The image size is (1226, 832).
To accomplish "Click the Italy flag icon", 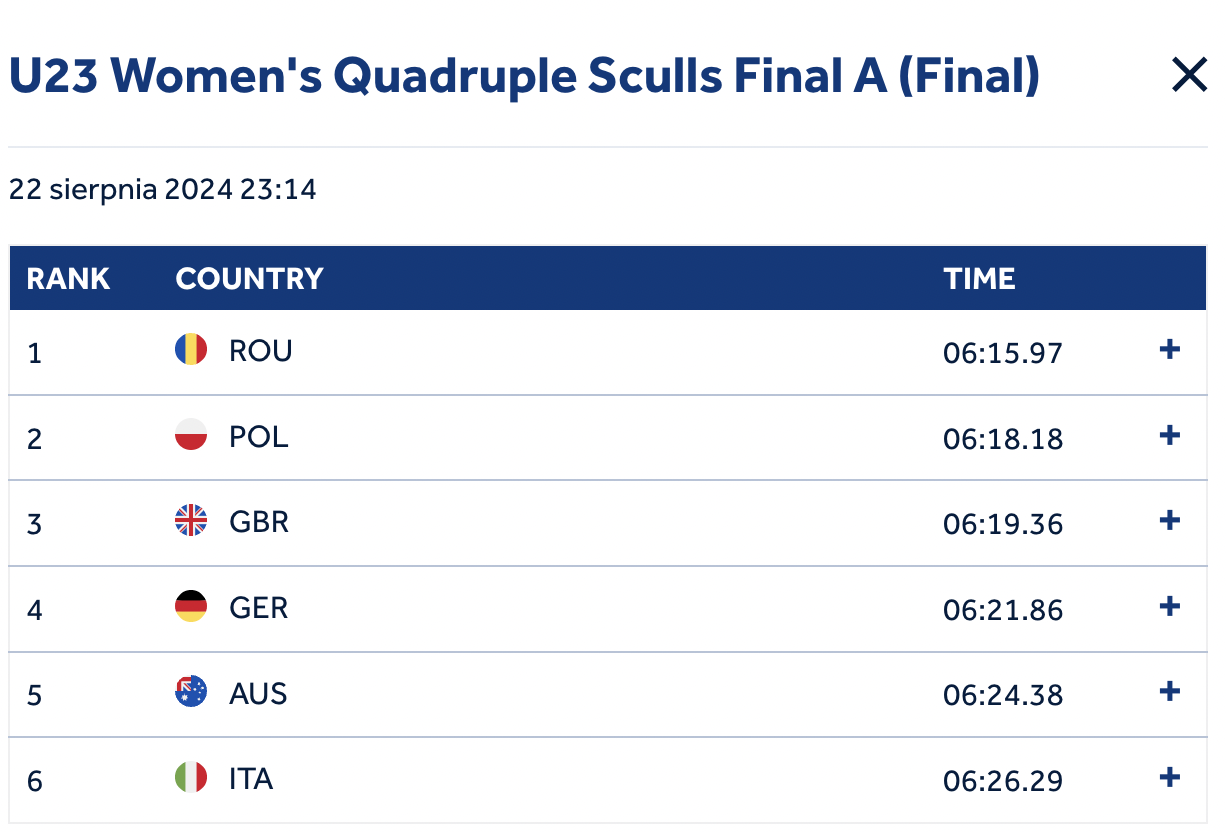I will pos(191,778).
